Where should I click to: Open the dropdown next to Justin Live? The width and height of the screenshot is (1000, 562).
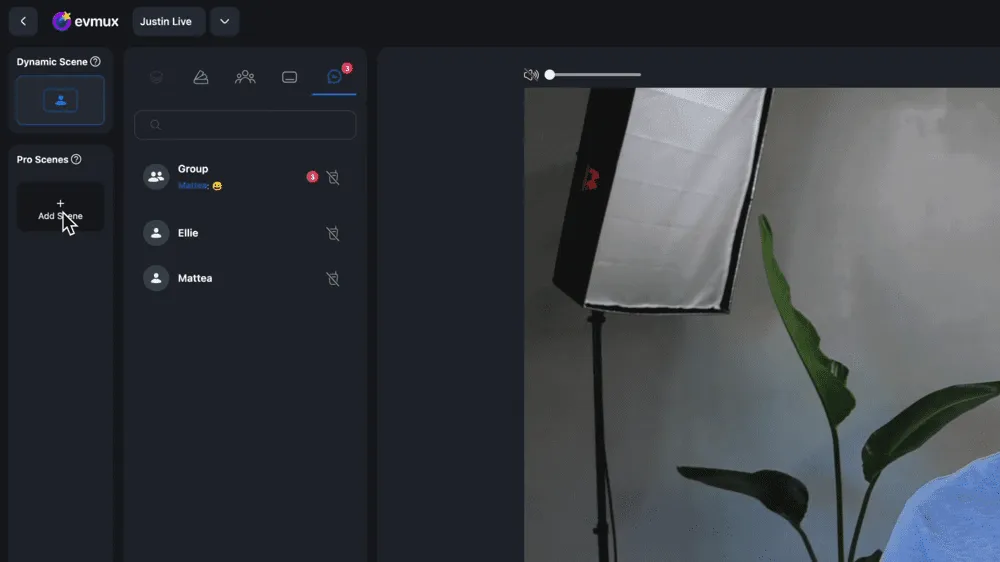click(x=224, y=21)
